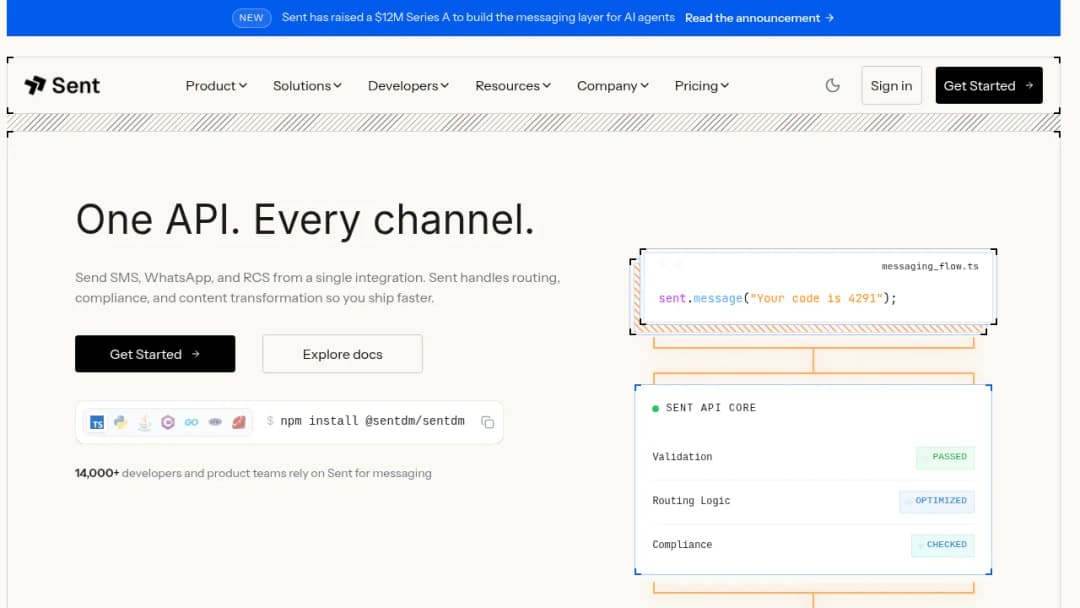Select the PHP SDK icon

[215, 422]
